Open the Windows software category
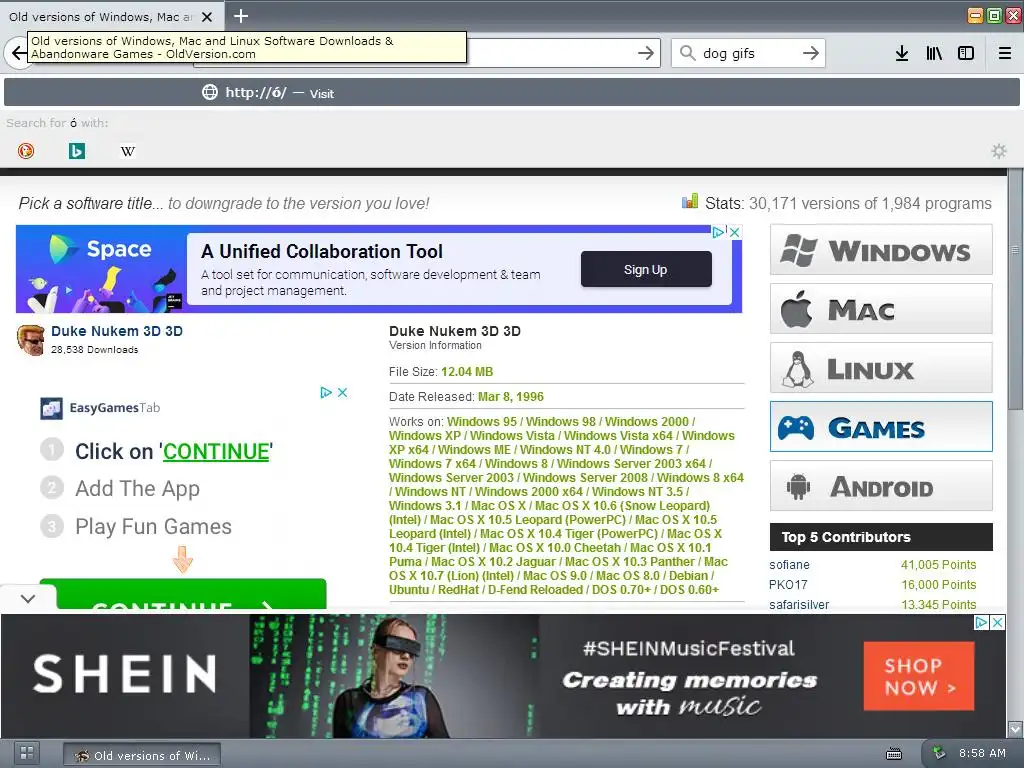1024x768 pixels. tap(881, 249)
